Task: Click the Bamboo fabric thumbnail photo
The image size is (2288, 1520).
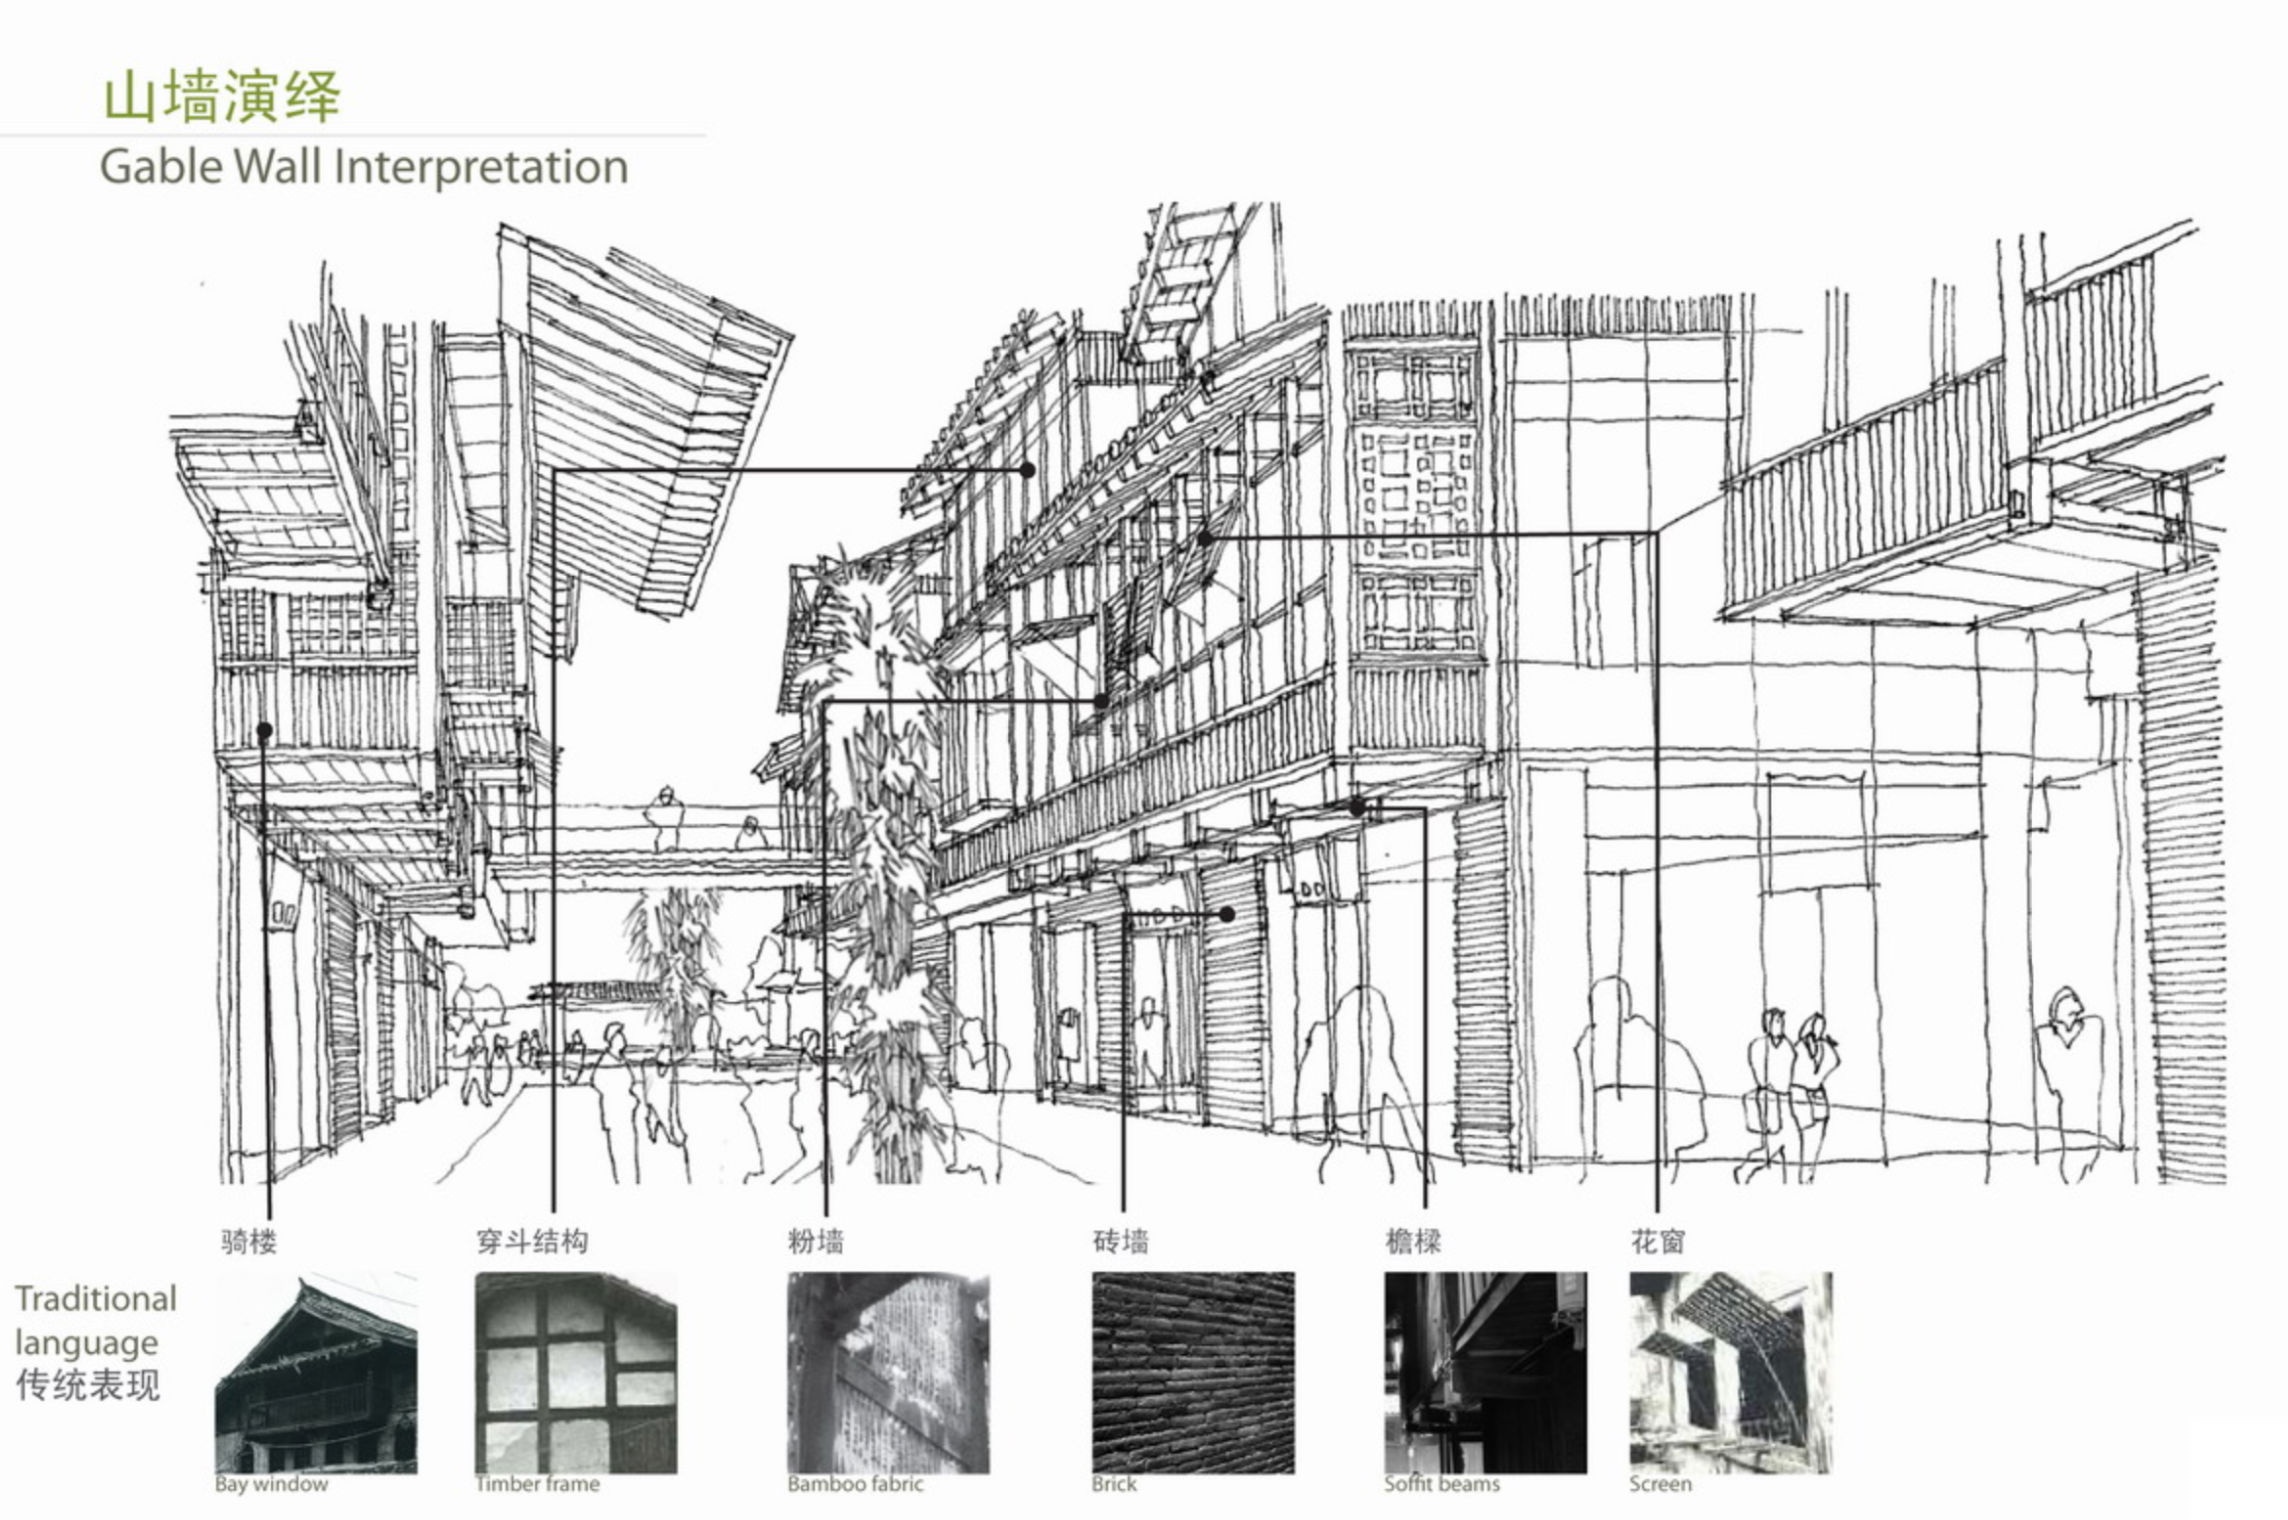Action: tap(888, 1372)
